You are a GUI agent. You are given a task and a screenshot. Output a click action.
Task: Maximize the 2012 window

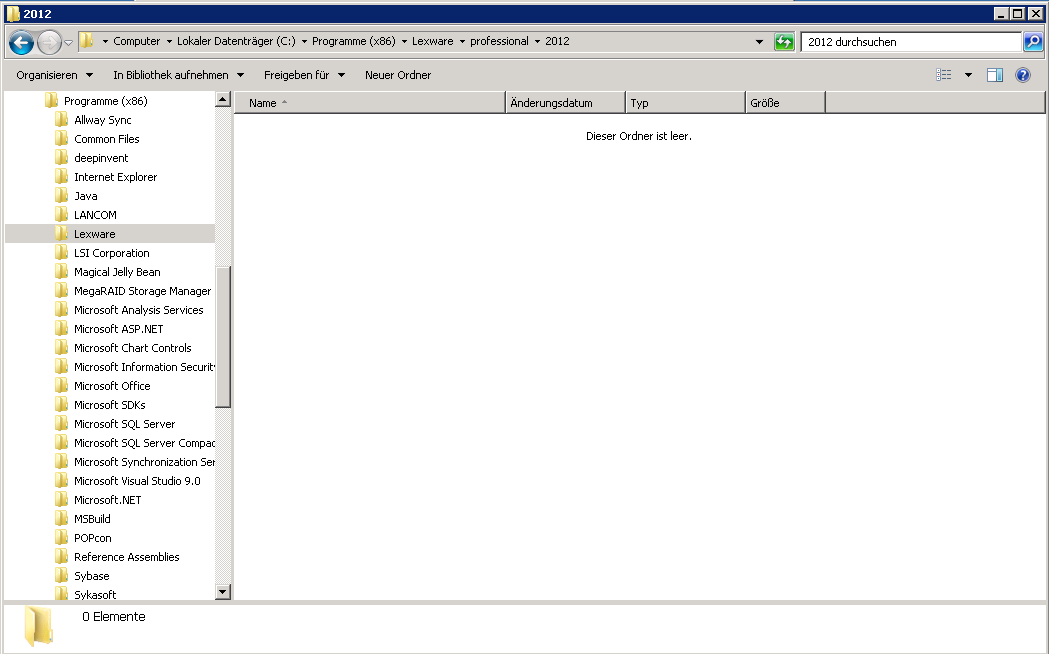tap(1018, 13)
